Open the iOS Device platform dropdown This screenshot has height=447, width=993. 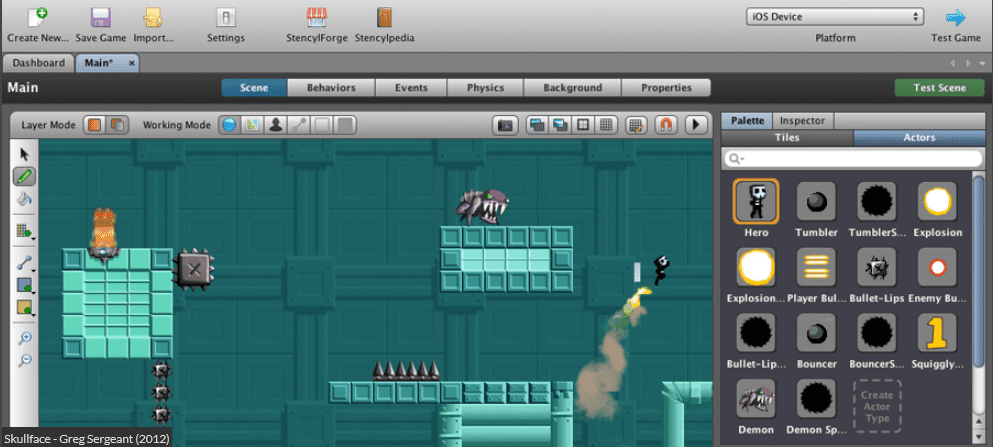[835, 17]
